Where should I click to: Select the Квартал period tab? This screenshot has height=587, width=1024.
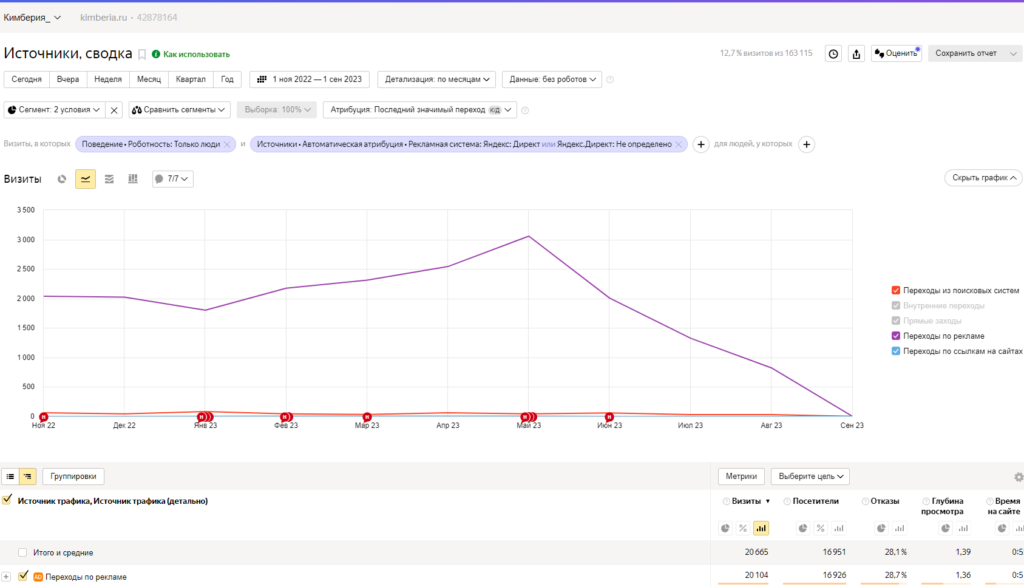(191, 80)
